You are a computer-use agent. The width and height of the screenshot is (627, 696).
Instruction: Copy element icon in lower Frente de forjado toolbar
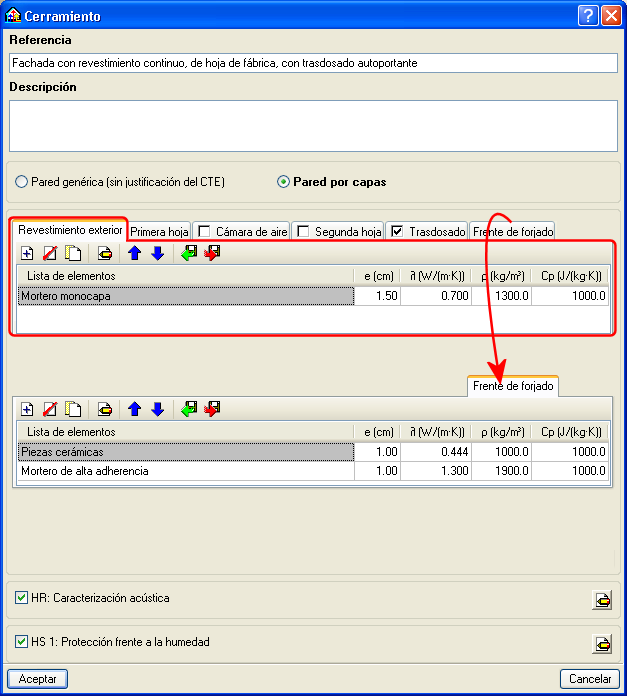73,409
